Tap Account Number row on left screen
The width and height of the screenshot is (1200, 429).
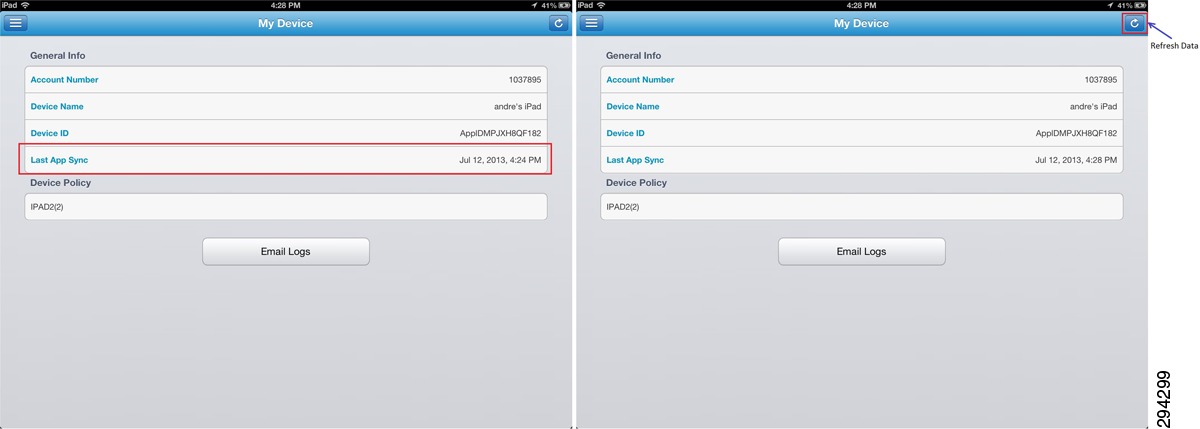click(286, 79)
